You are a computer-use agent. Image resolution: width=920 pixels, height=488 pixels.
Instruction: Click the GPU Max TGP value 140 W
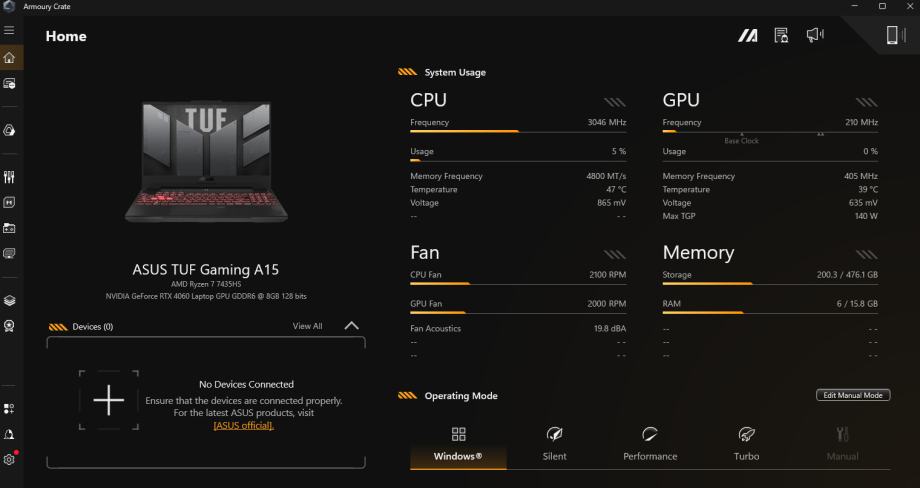pos(866,216)
